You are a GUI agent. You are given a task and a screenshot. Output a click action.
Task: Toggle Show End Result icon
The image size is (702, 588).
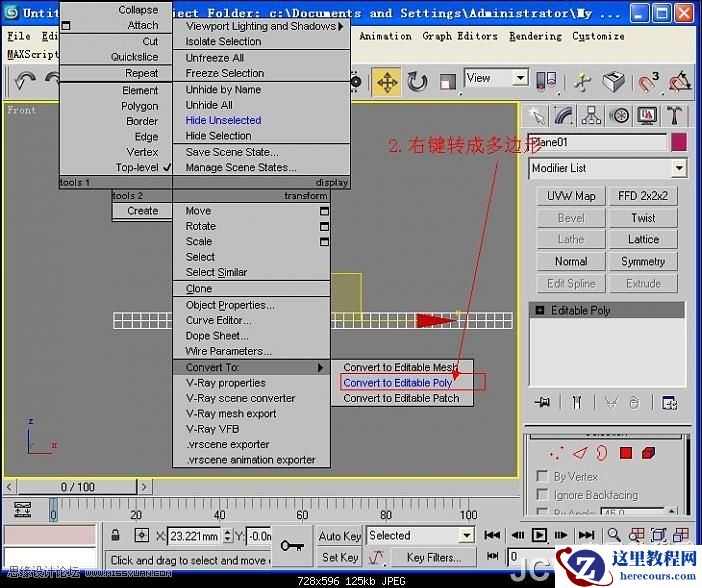click(x=577, y=402)
